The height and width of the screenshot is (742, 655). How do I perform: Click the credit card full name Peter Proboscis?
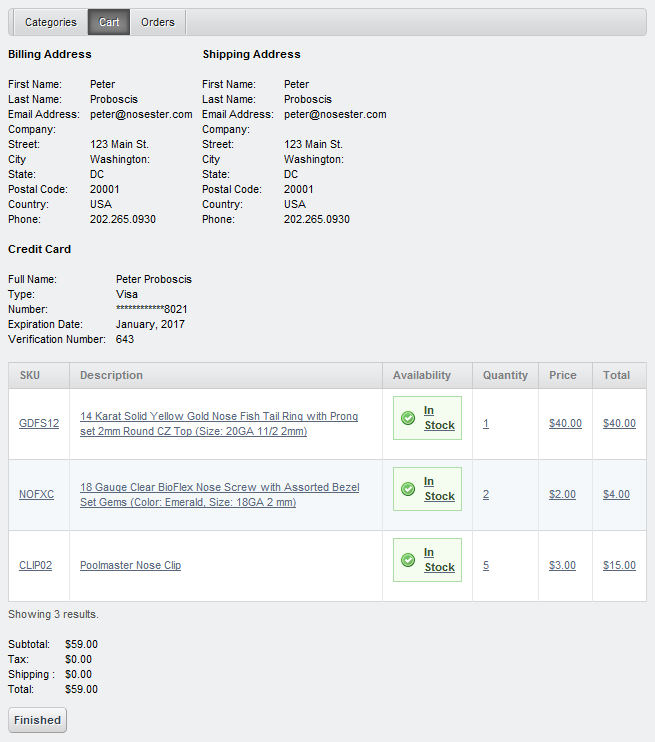(154, 279)
